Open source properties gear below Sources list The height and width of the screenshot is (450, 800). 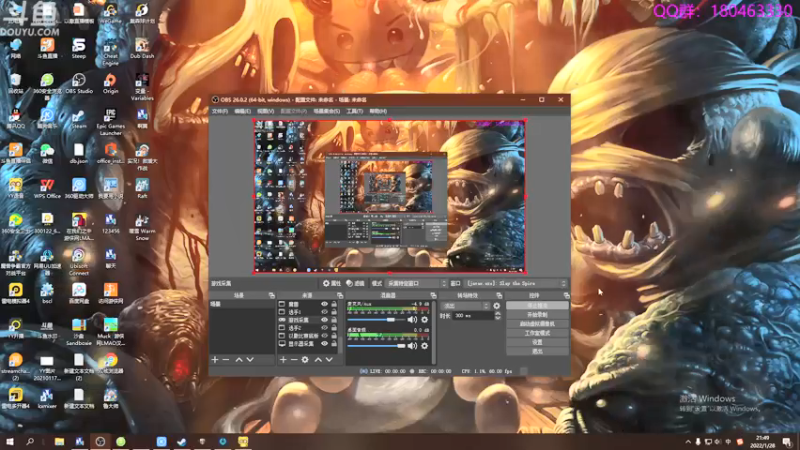(x=305, y=360)
